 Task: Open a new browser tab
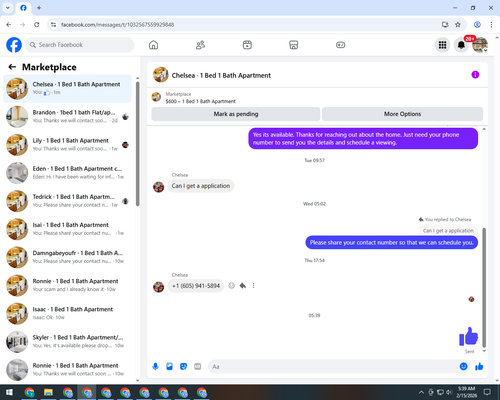coord(39,8)
